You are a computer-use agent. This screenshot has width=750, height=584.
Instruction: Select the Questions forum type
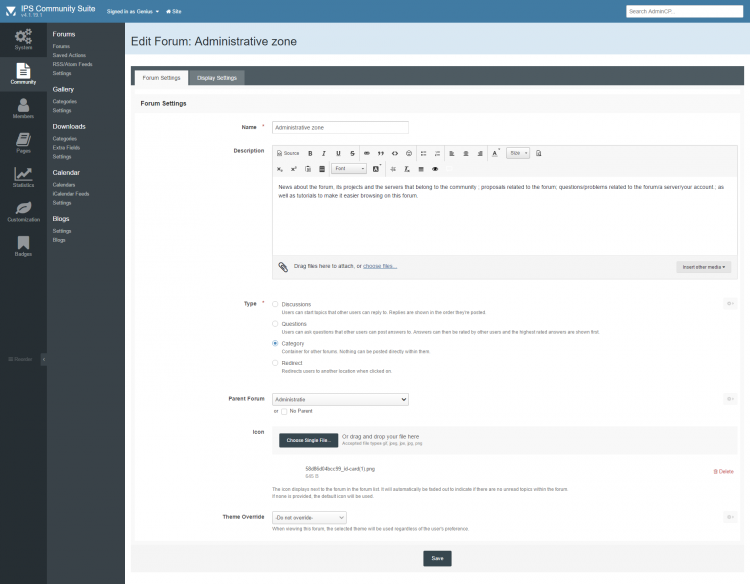coord(276,324)
